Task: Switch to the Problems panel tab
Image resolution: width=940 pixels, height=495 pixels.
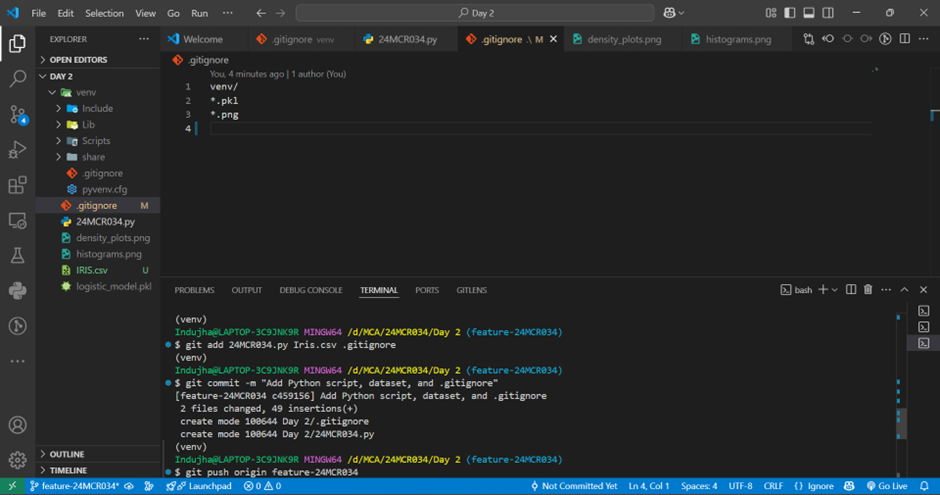Action: click(194, 290)
